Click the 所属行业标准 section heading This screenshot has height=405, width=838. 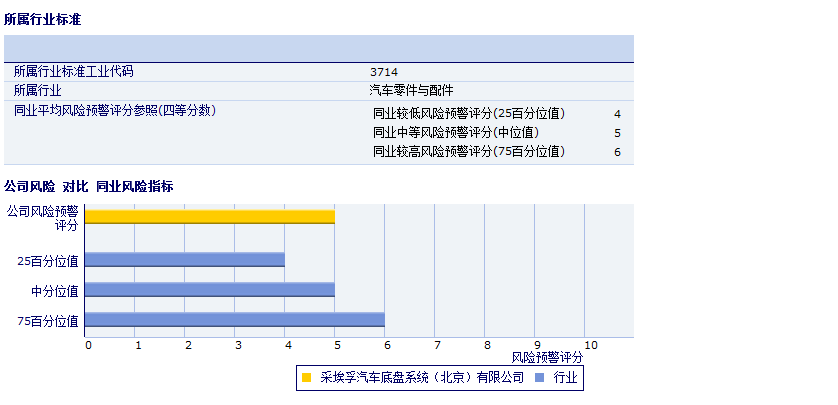coord(42,19)
